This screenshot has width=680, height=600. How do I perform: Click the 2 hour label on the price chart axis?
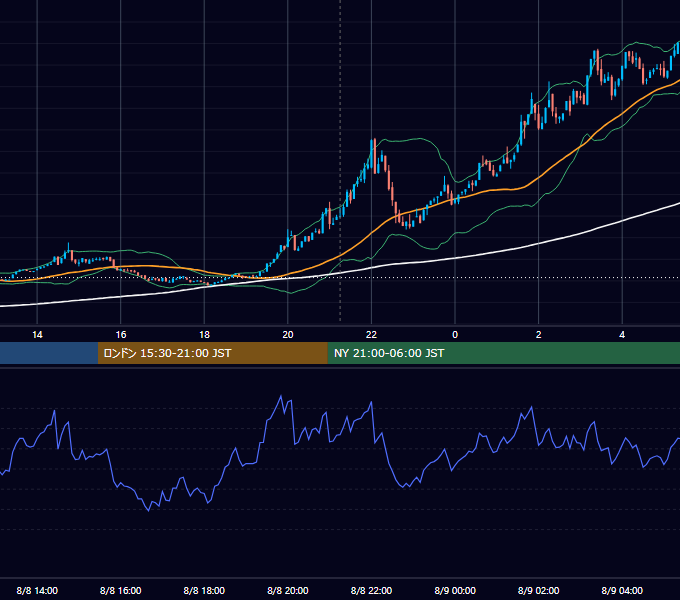point(538,335)
